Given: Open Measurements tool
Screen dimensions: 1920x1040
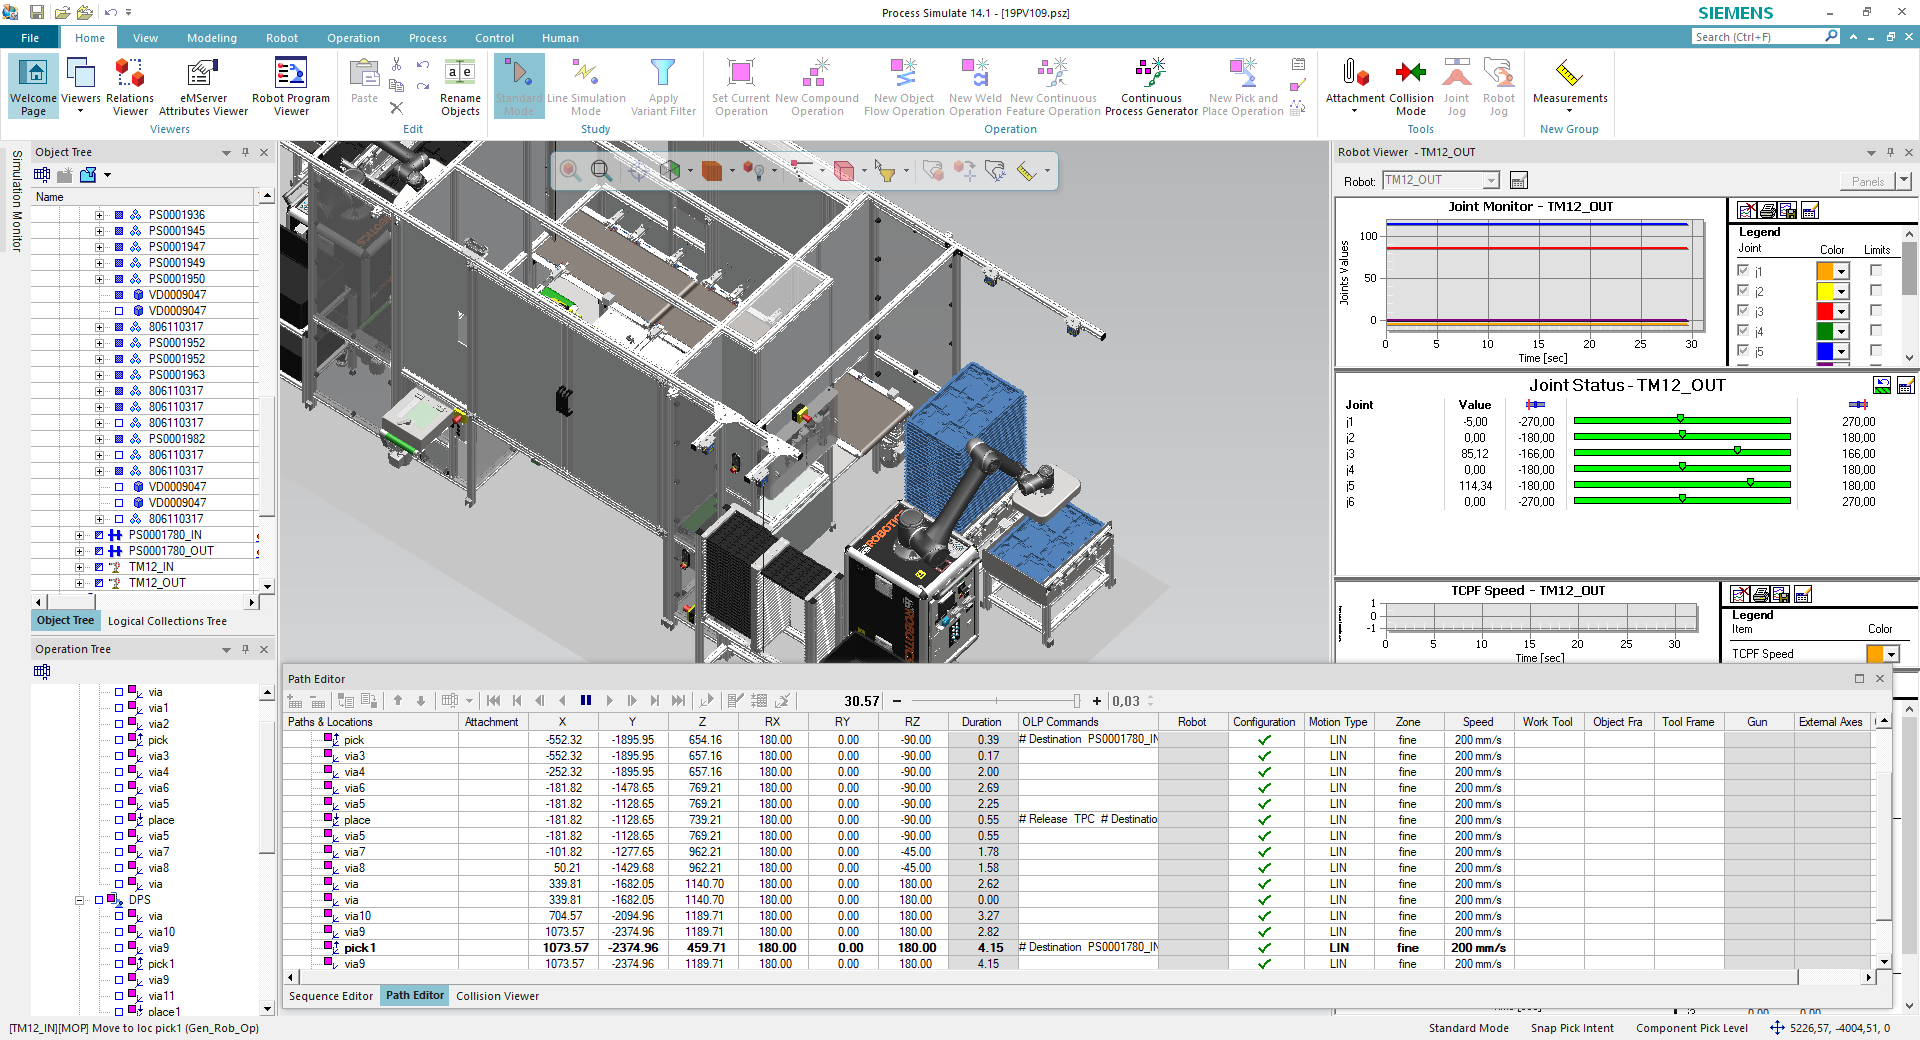Looking at the screenshot, I should pos(1570,86).
